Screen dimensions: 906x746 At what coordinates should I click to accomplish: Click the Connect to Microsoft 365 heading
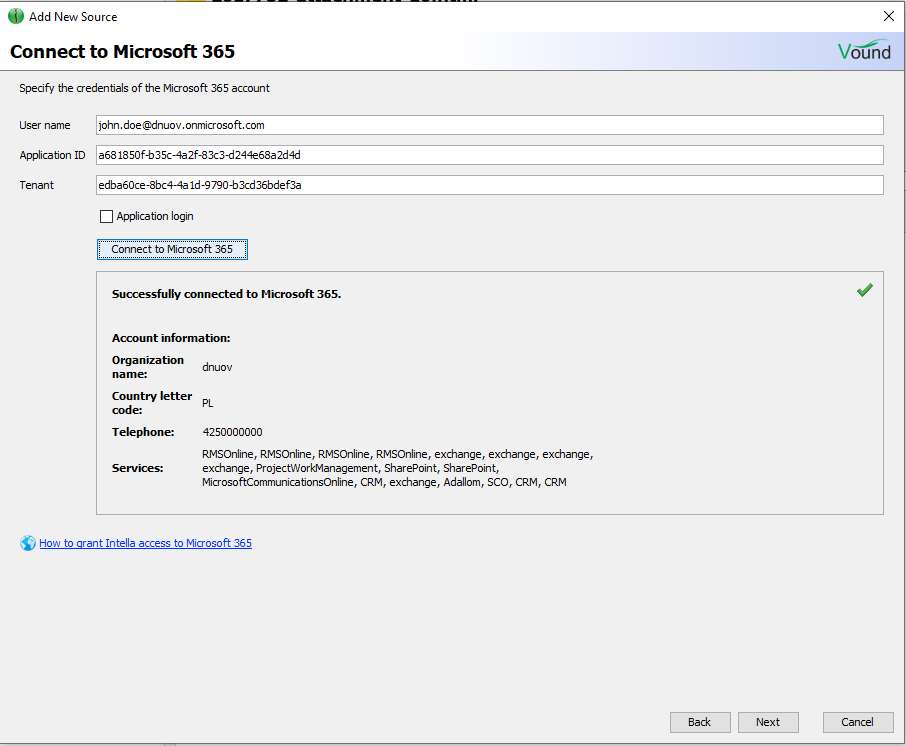pos(122,51)
